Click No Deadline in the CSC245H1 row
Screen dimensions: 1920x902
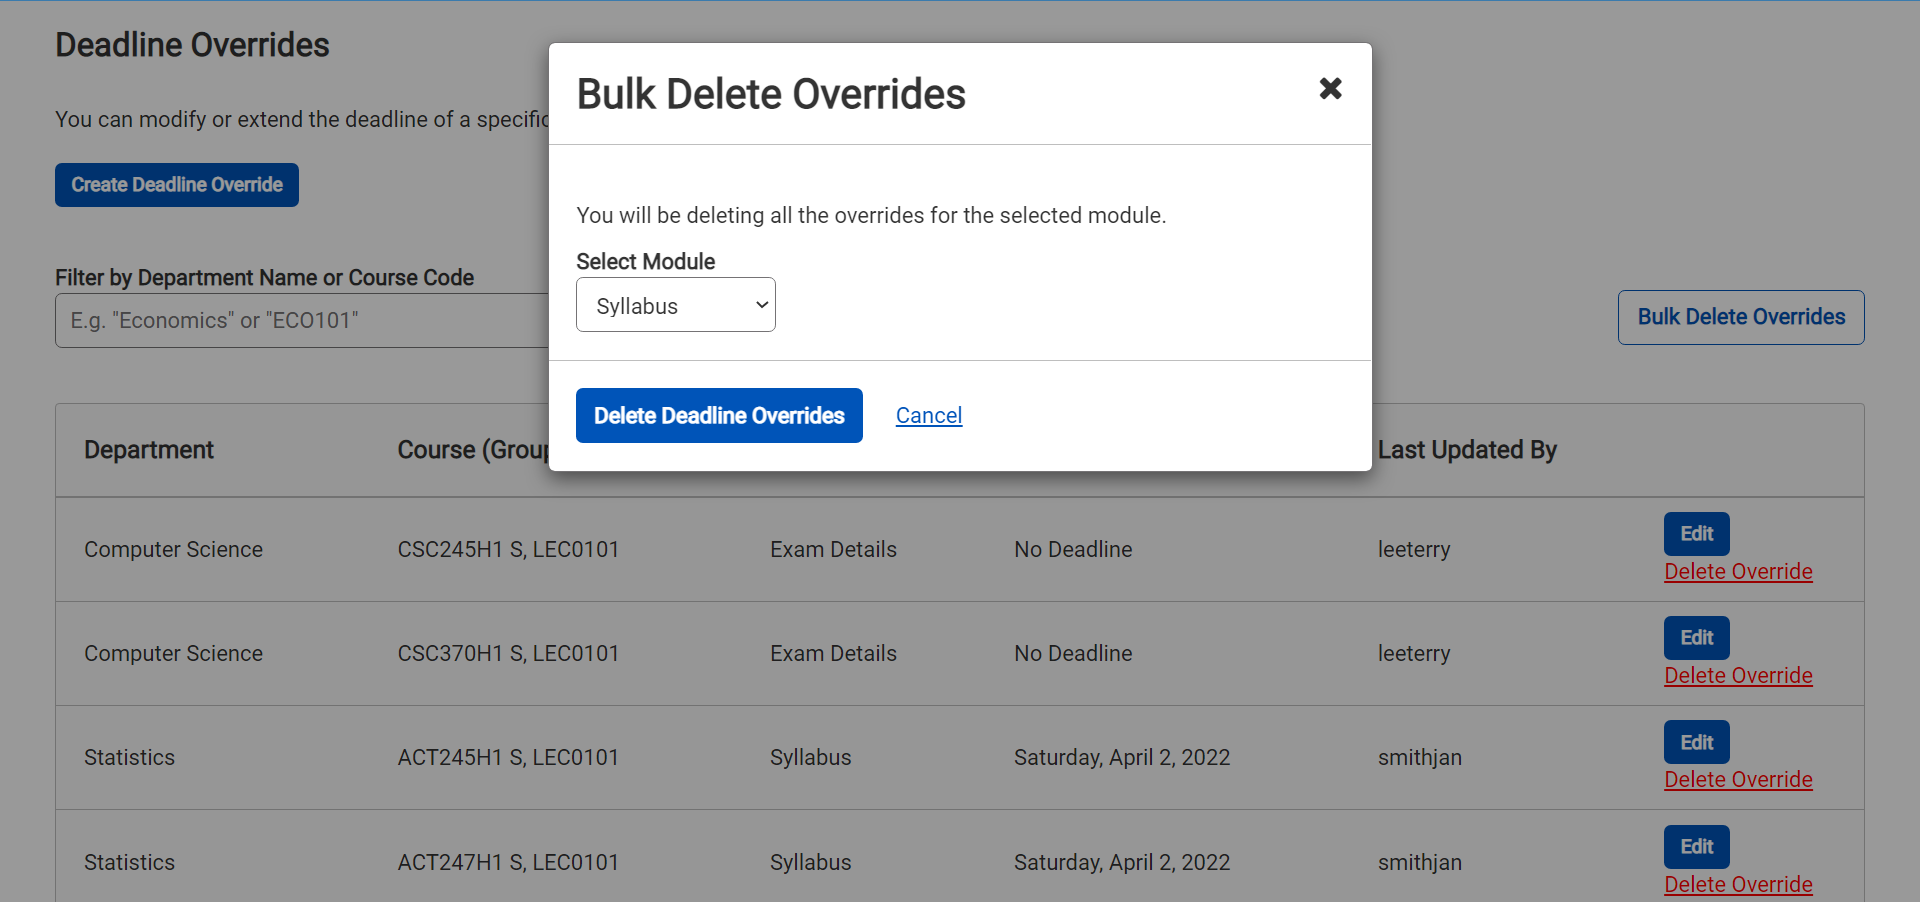point(1073,549)
